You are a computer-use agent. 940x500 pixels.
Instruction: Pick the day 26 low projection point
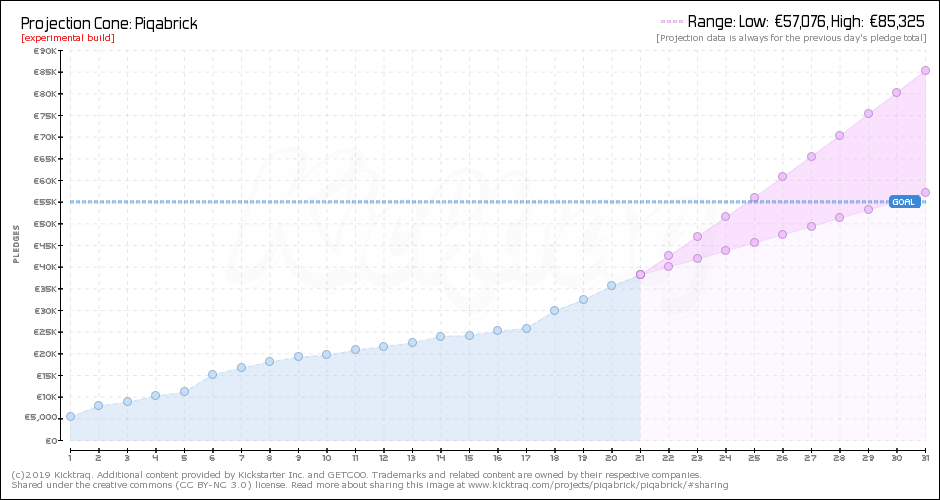click(782, 234)
